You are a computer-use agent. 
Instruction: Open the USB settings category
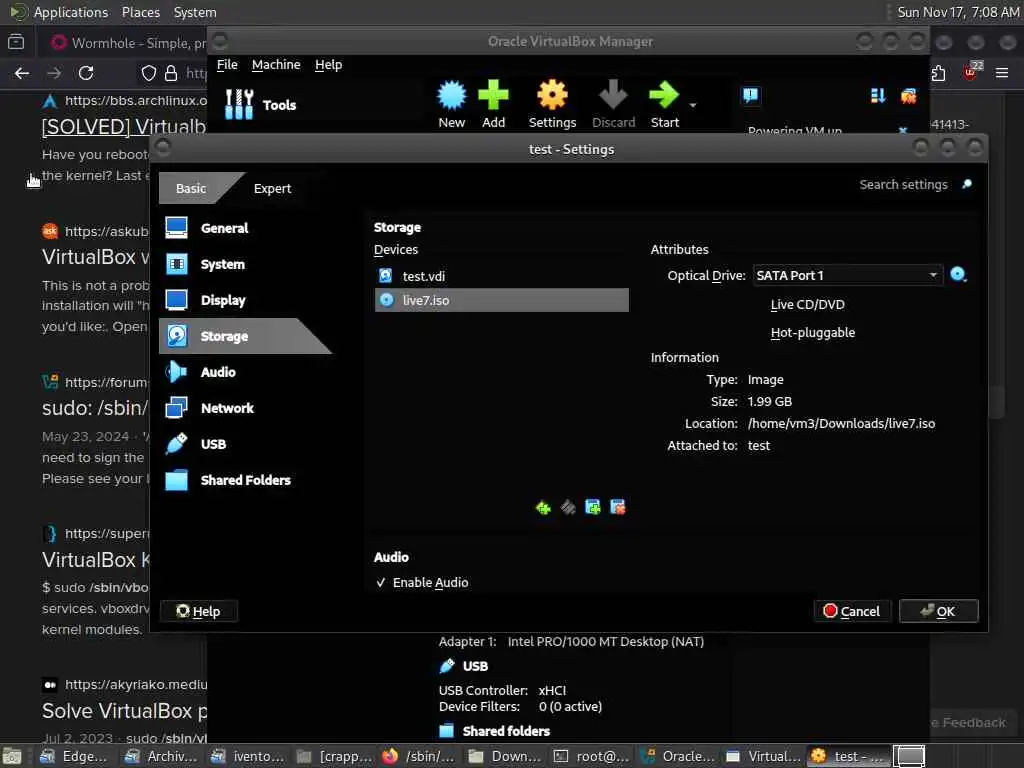[x=245, y=443]
